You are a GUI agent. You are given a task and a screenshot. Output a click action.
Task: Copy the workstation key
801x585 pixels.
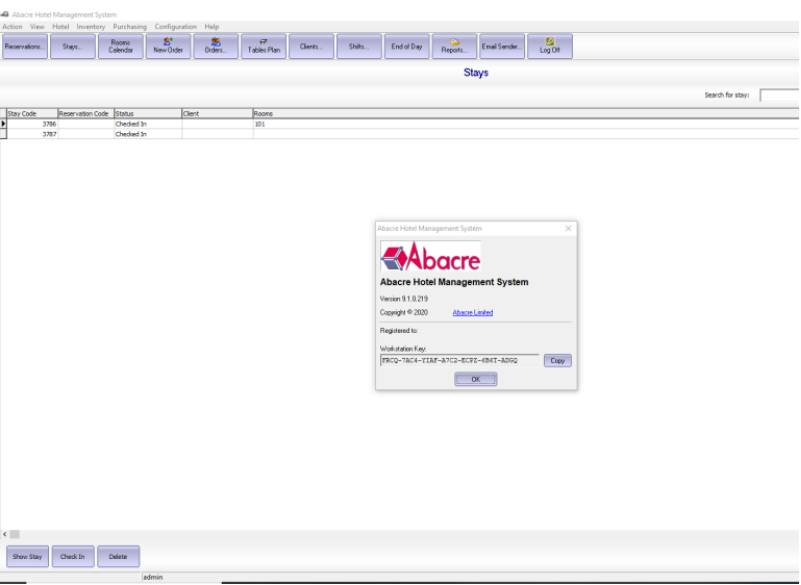point(558,360)
